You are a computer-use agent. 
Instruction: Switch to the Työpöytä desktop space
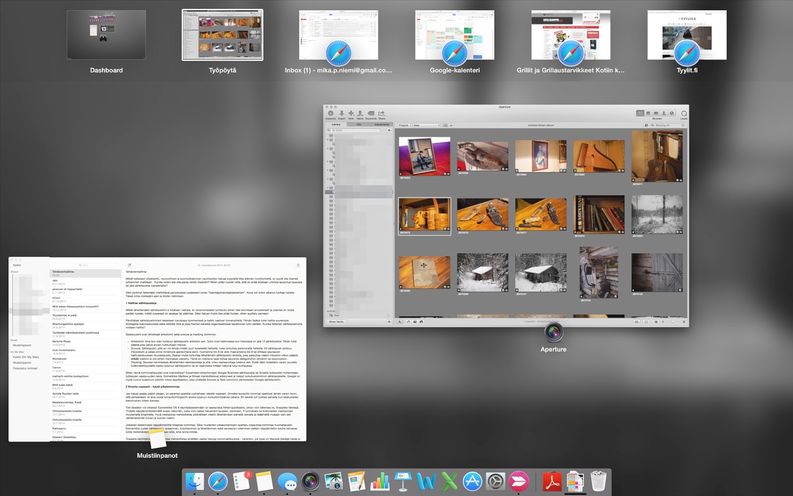click(223, 34)
